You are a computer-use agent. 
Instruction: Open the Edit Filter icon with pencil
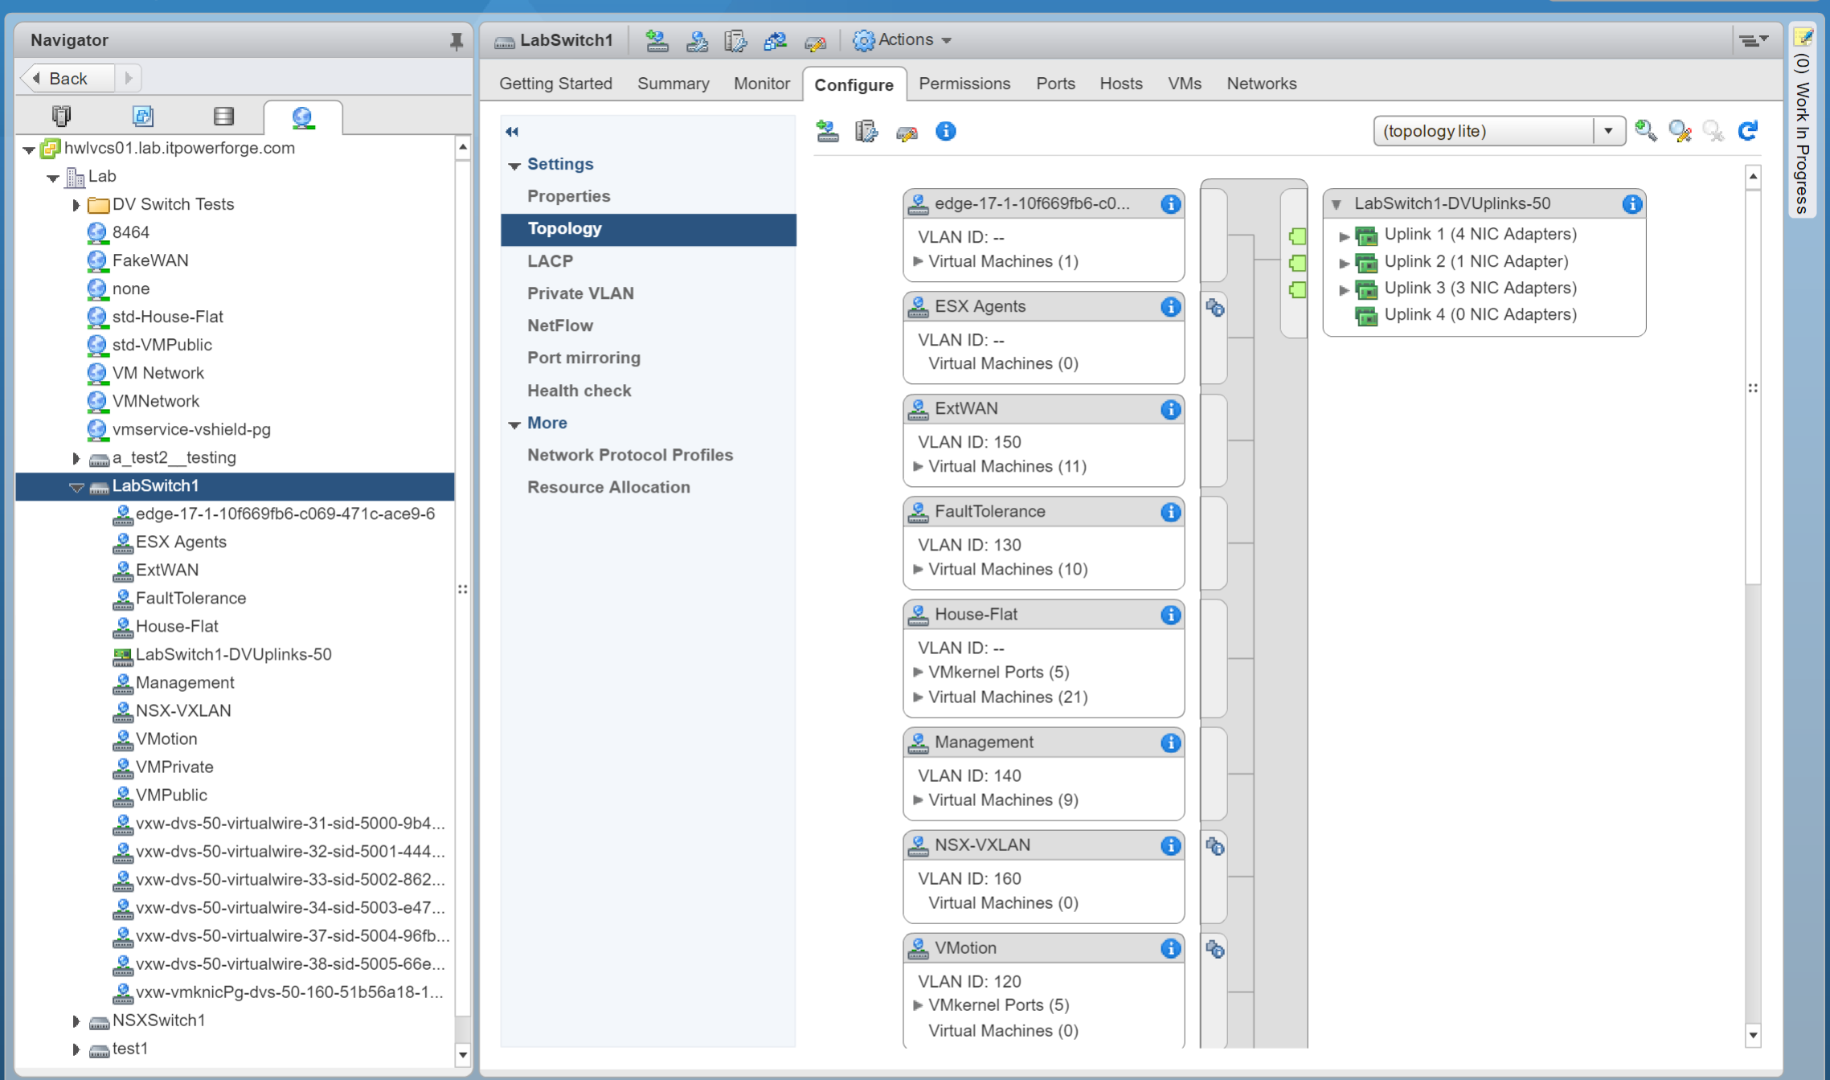(x=1679, y=131)
